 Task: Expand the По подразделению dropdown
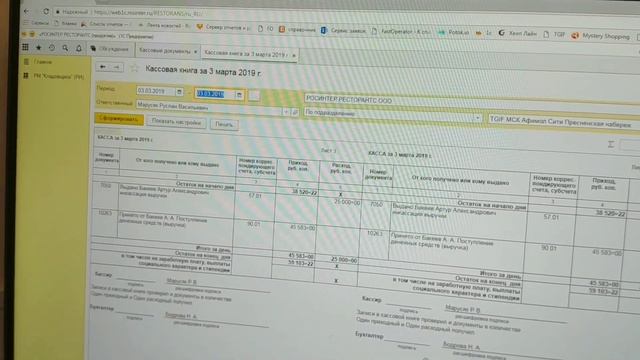click(478, 118)
